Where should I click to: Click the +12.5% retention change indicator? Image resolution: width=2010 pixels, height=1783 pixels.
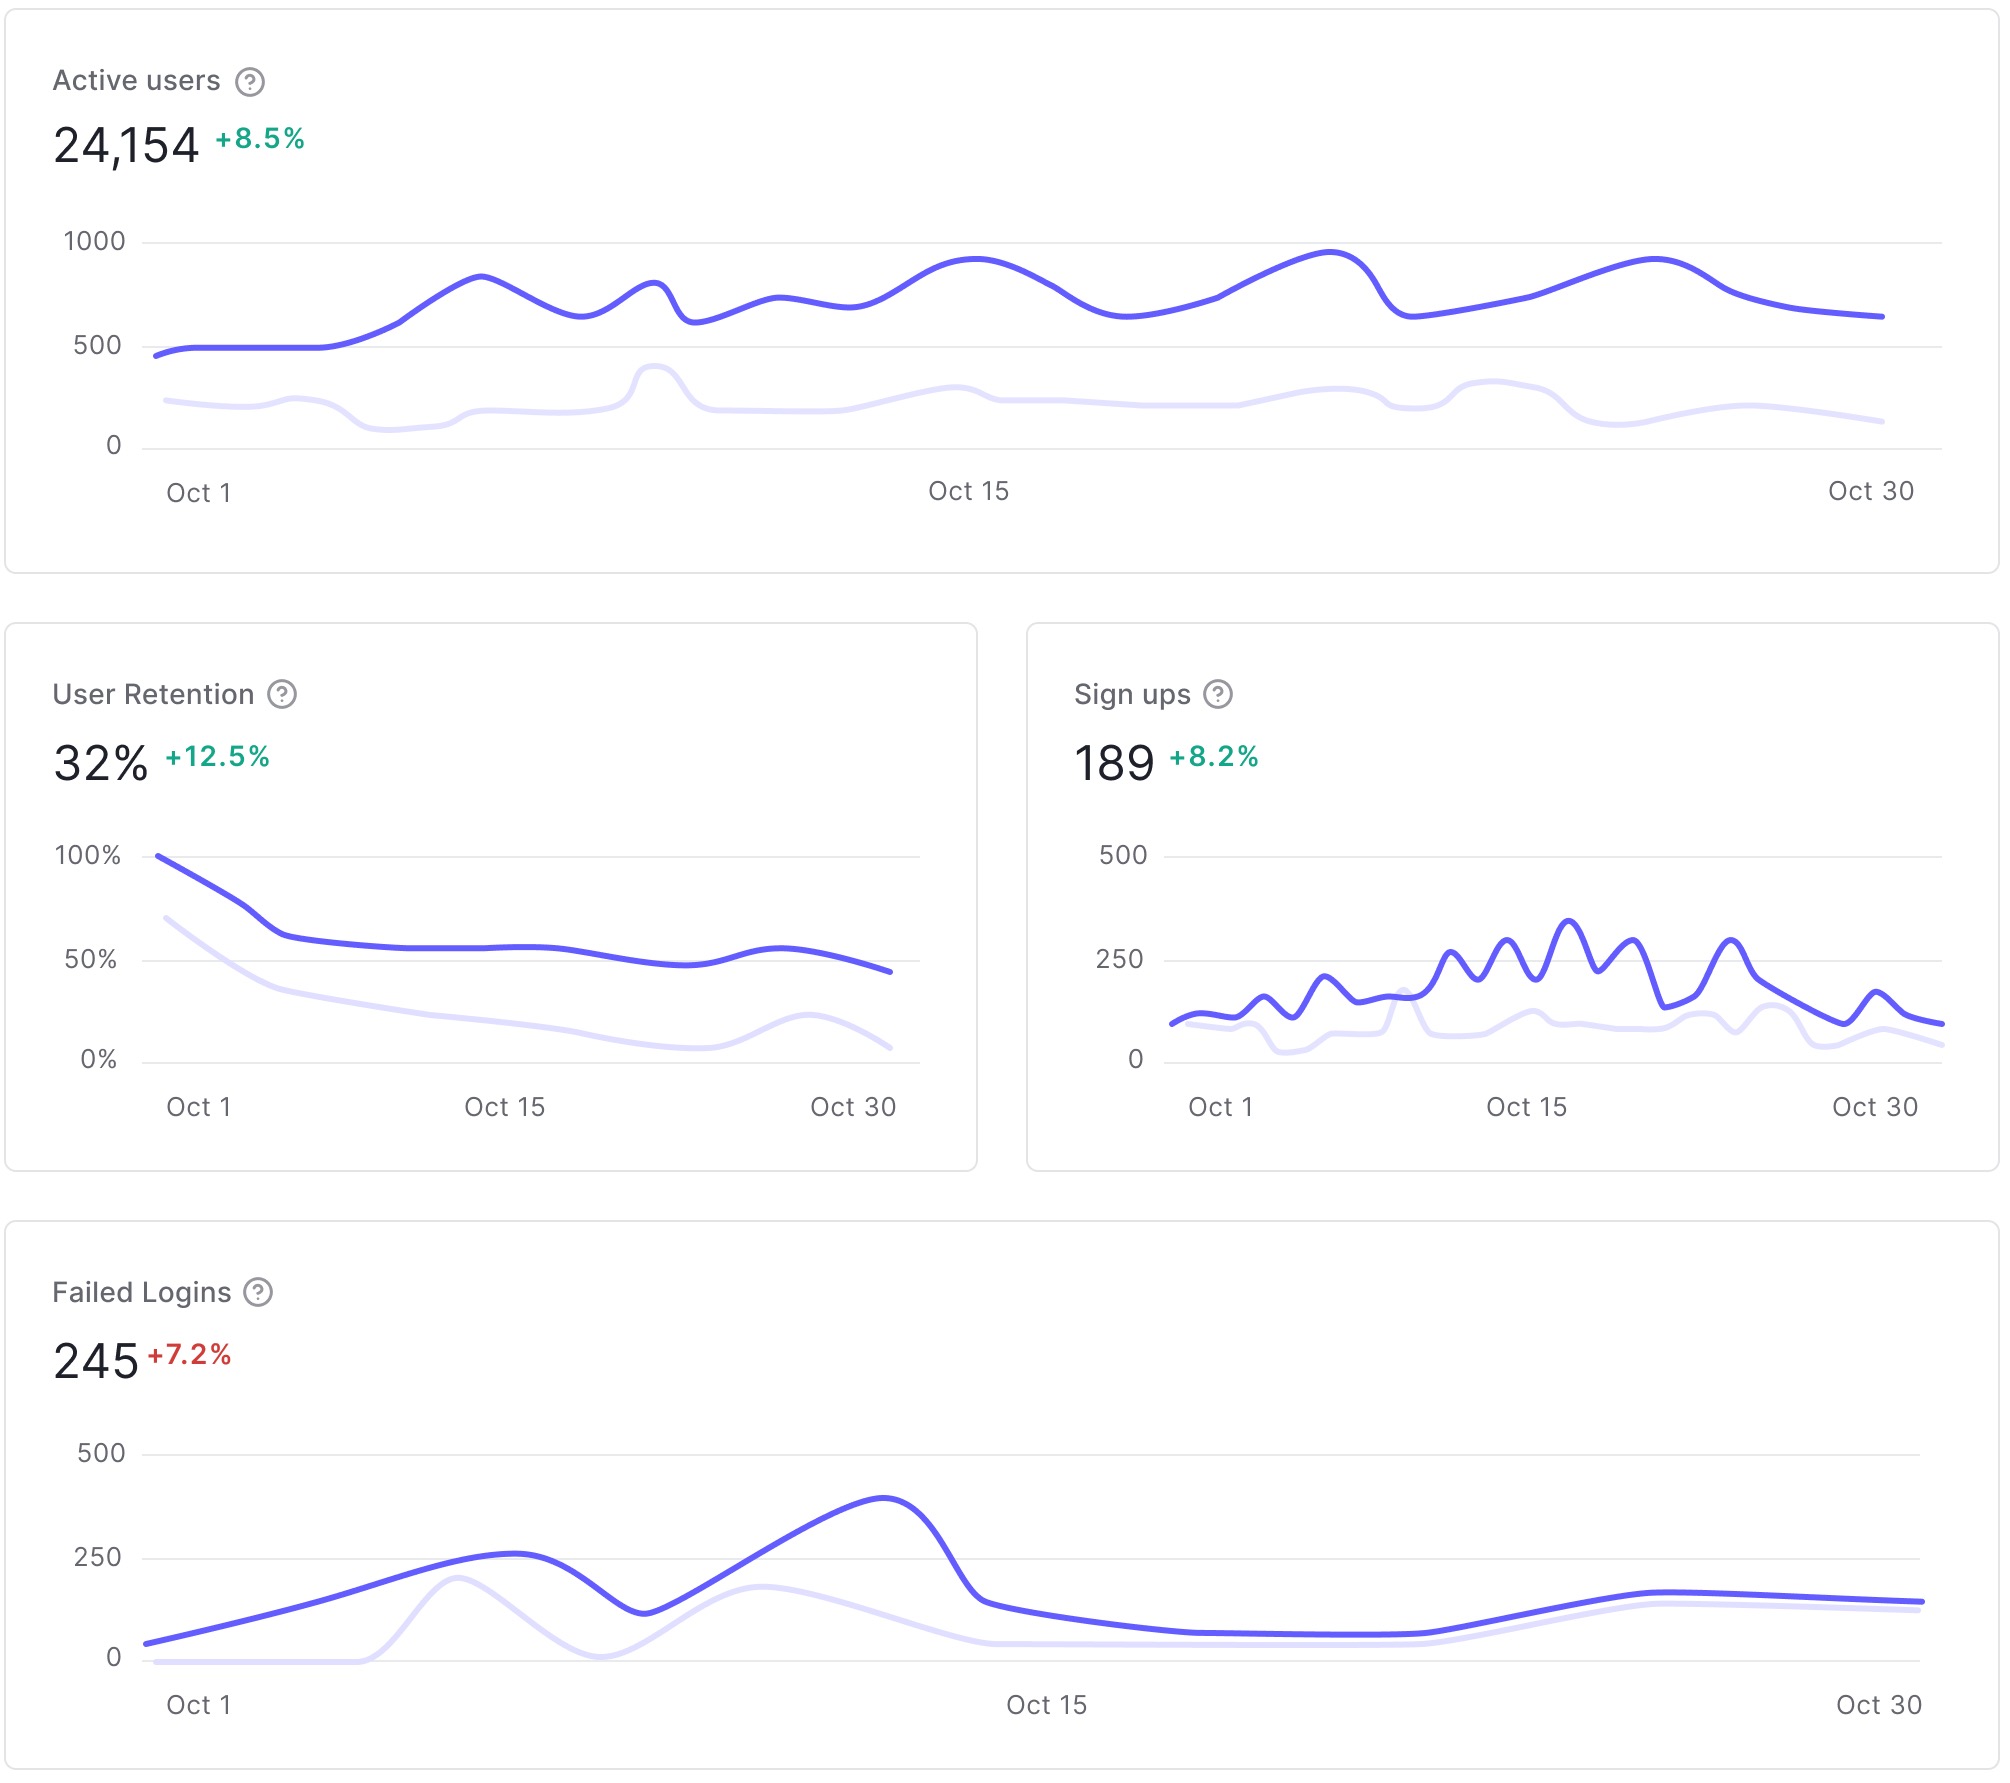click(x=217, y=756)
